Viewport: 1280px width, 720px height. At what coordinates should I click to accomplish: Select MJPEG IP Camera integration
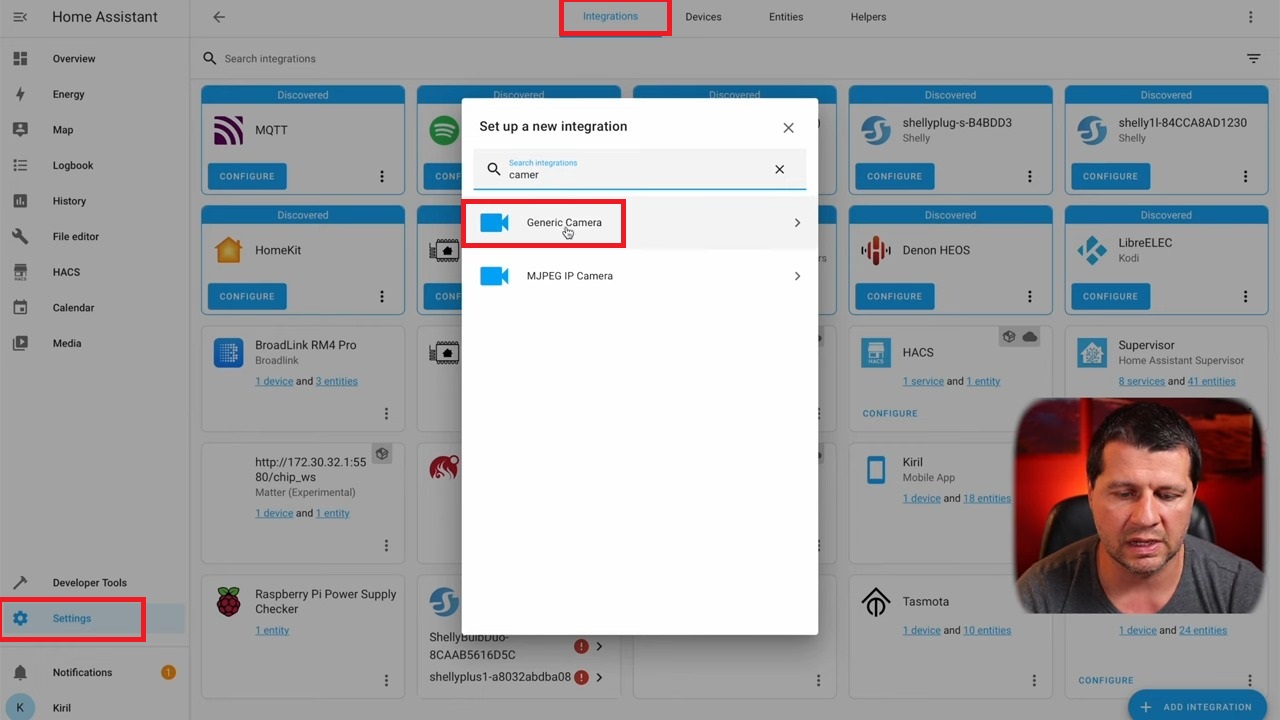click(640, 276)
